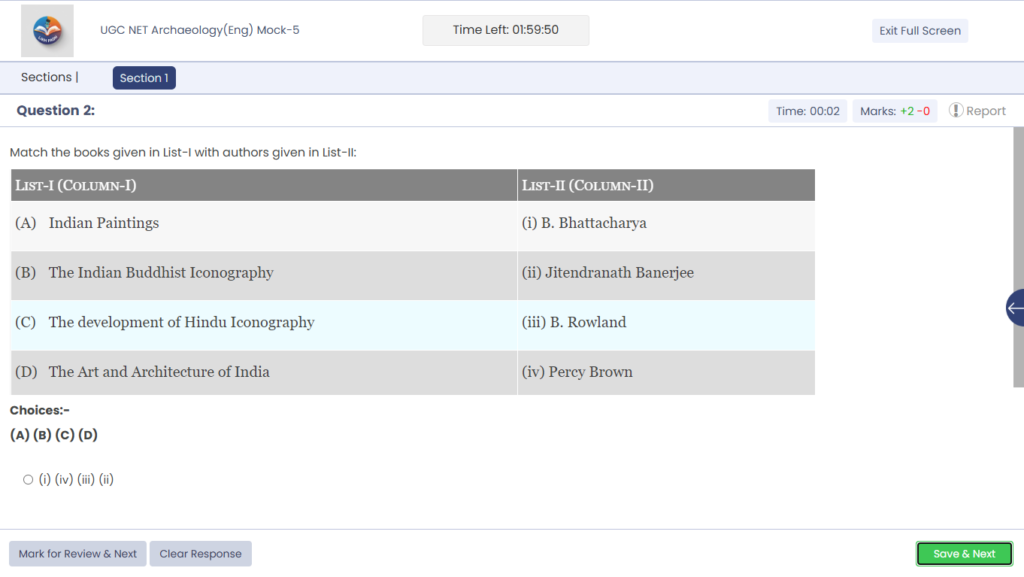Click the Percy Brown cell in List-II
The width and height of the screenshot is (1024, 577).
coord(665,372)
